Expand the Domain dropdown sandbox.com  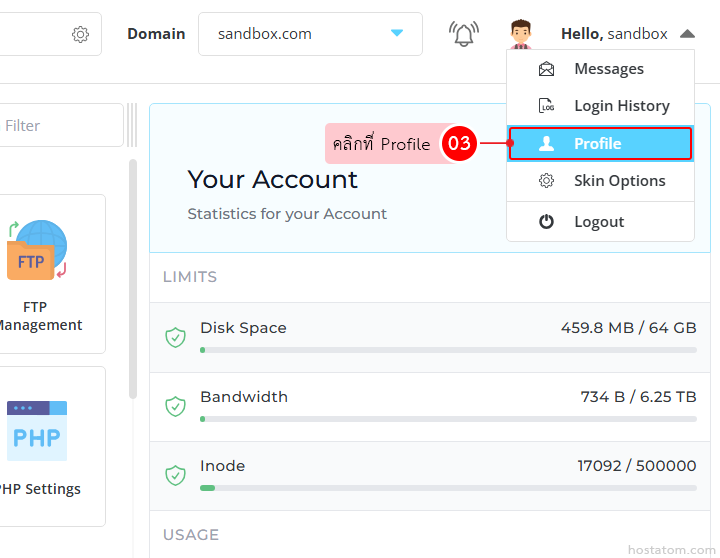[x=300, y=34]
